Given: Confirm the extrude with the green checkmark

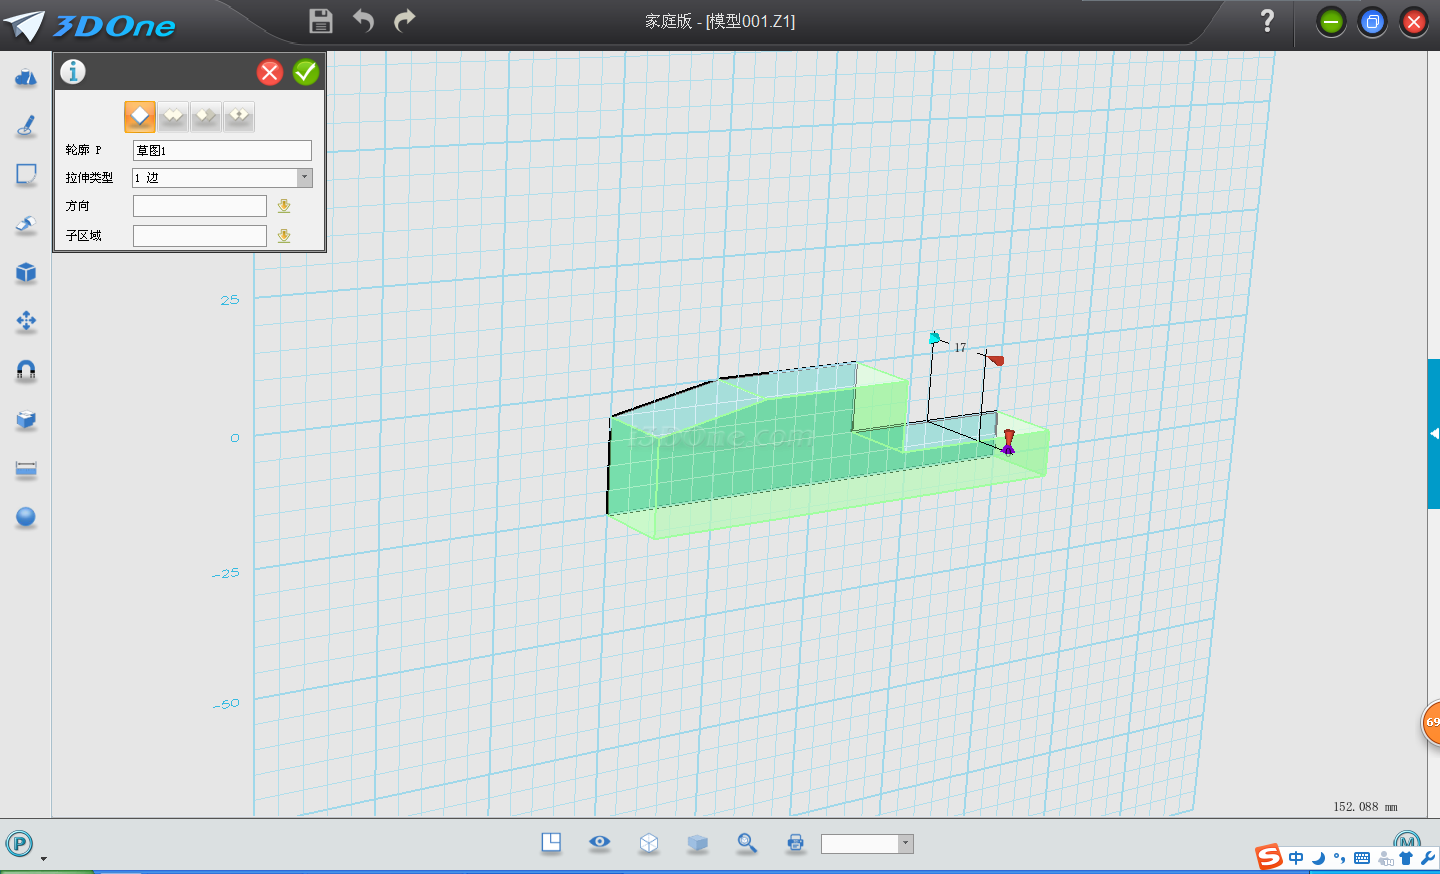Looking at the screenshot, I should (x=306, y=72).
